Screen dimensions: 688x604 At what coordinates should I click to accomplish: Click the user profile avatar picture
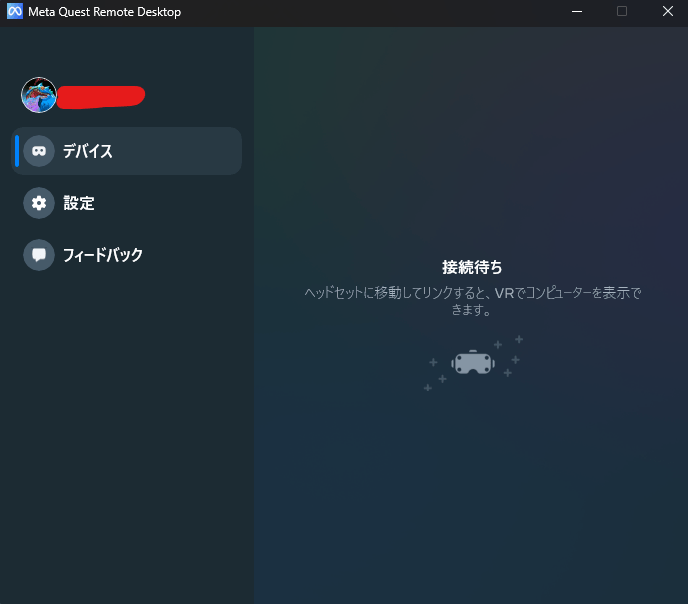pyautogui.click(x=39, y=95)
